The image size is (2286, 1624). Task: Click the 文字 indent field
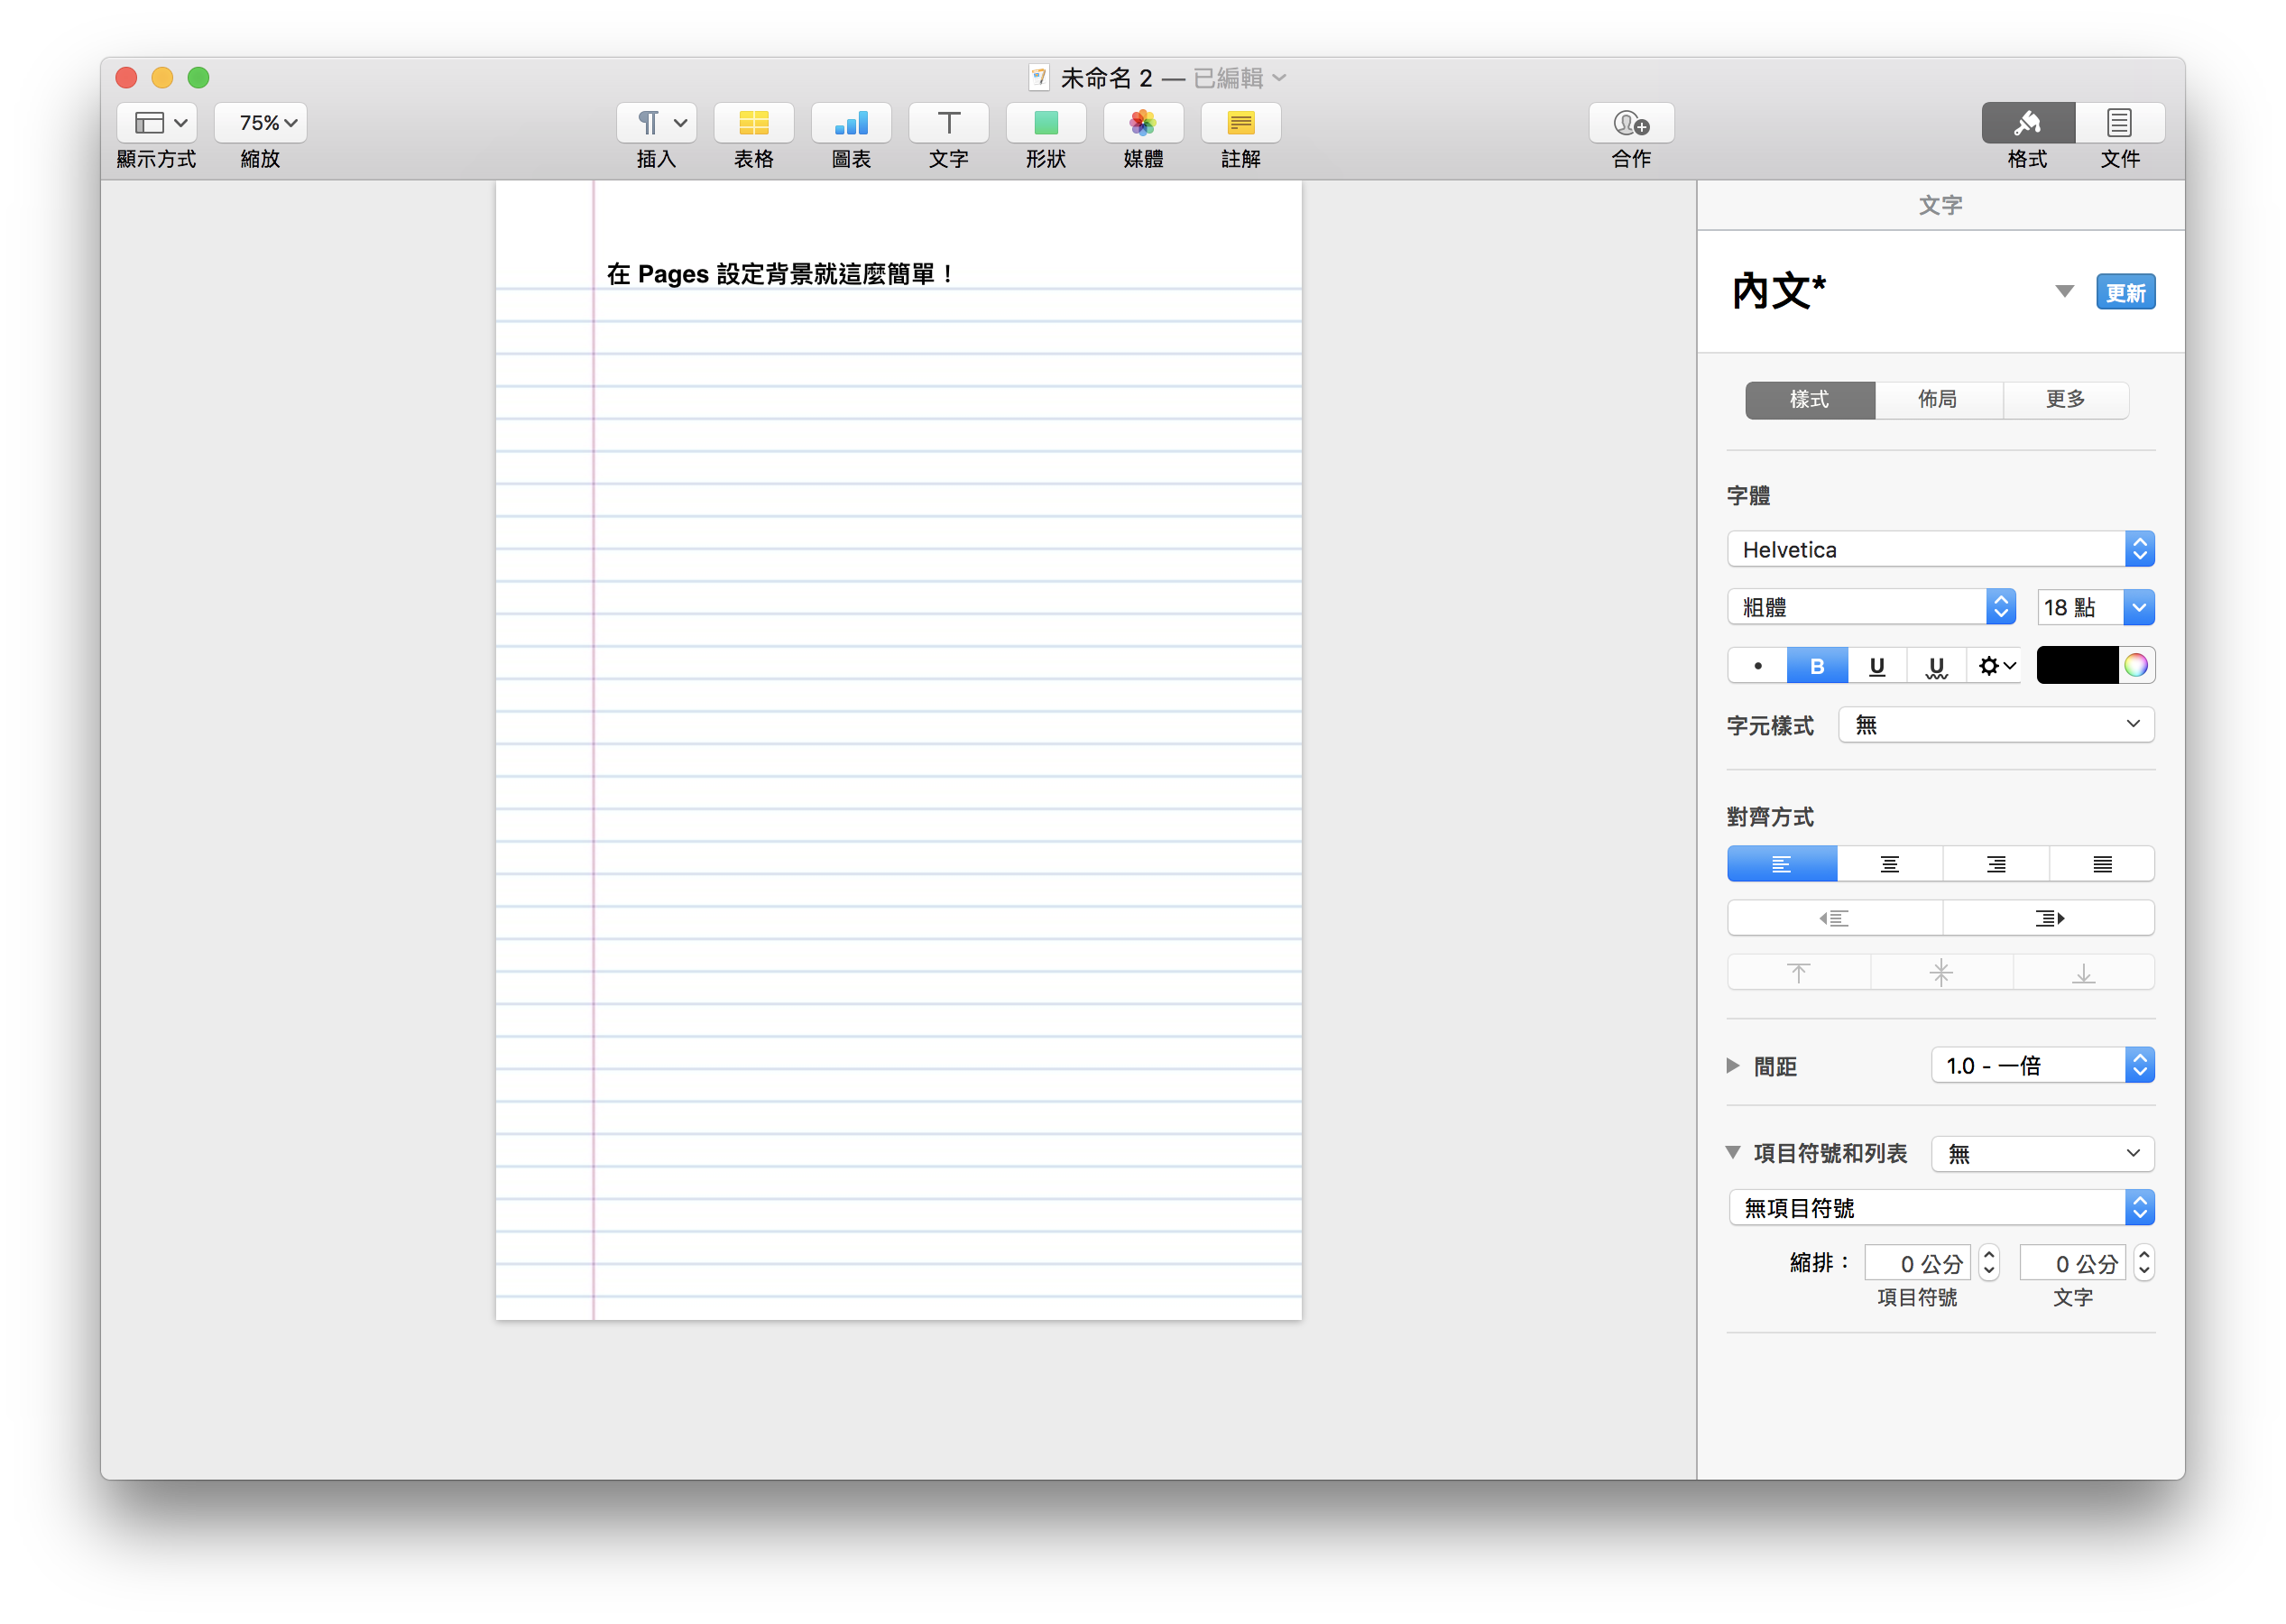(2072, 1264)
